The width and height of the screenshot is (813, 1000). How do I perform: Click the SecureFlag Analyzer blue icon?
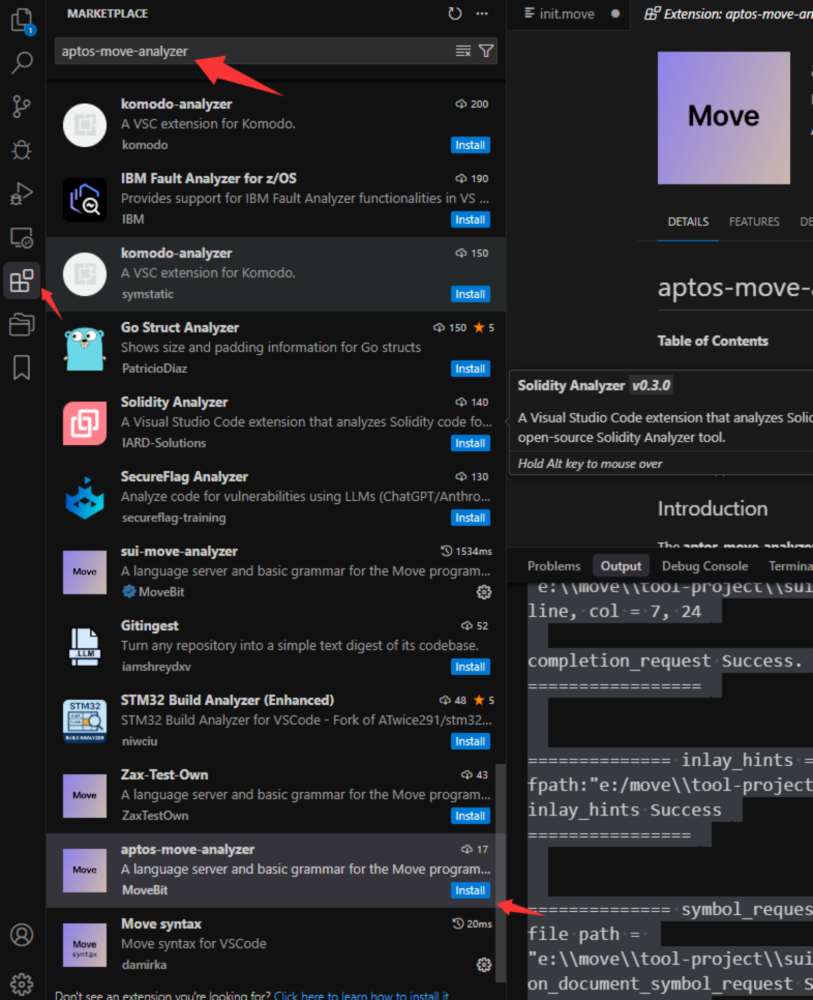coord(85,497)
